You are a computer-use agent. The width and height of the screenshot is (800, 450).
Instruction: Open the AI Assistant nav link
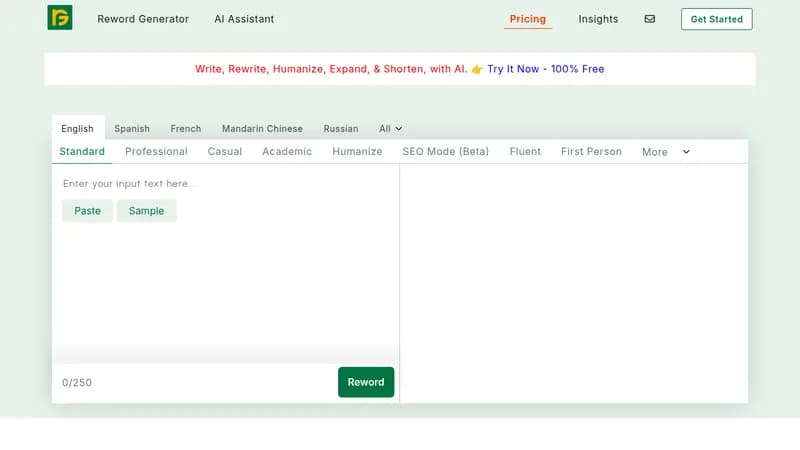(244, 19)
